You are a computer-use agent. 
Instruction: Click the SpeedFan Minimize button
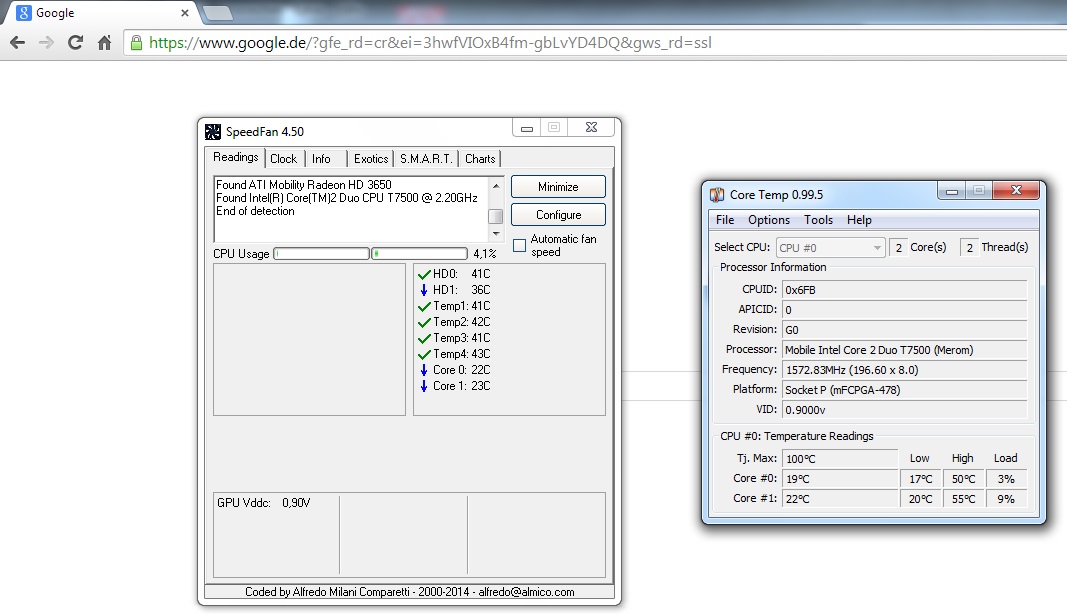558,187
